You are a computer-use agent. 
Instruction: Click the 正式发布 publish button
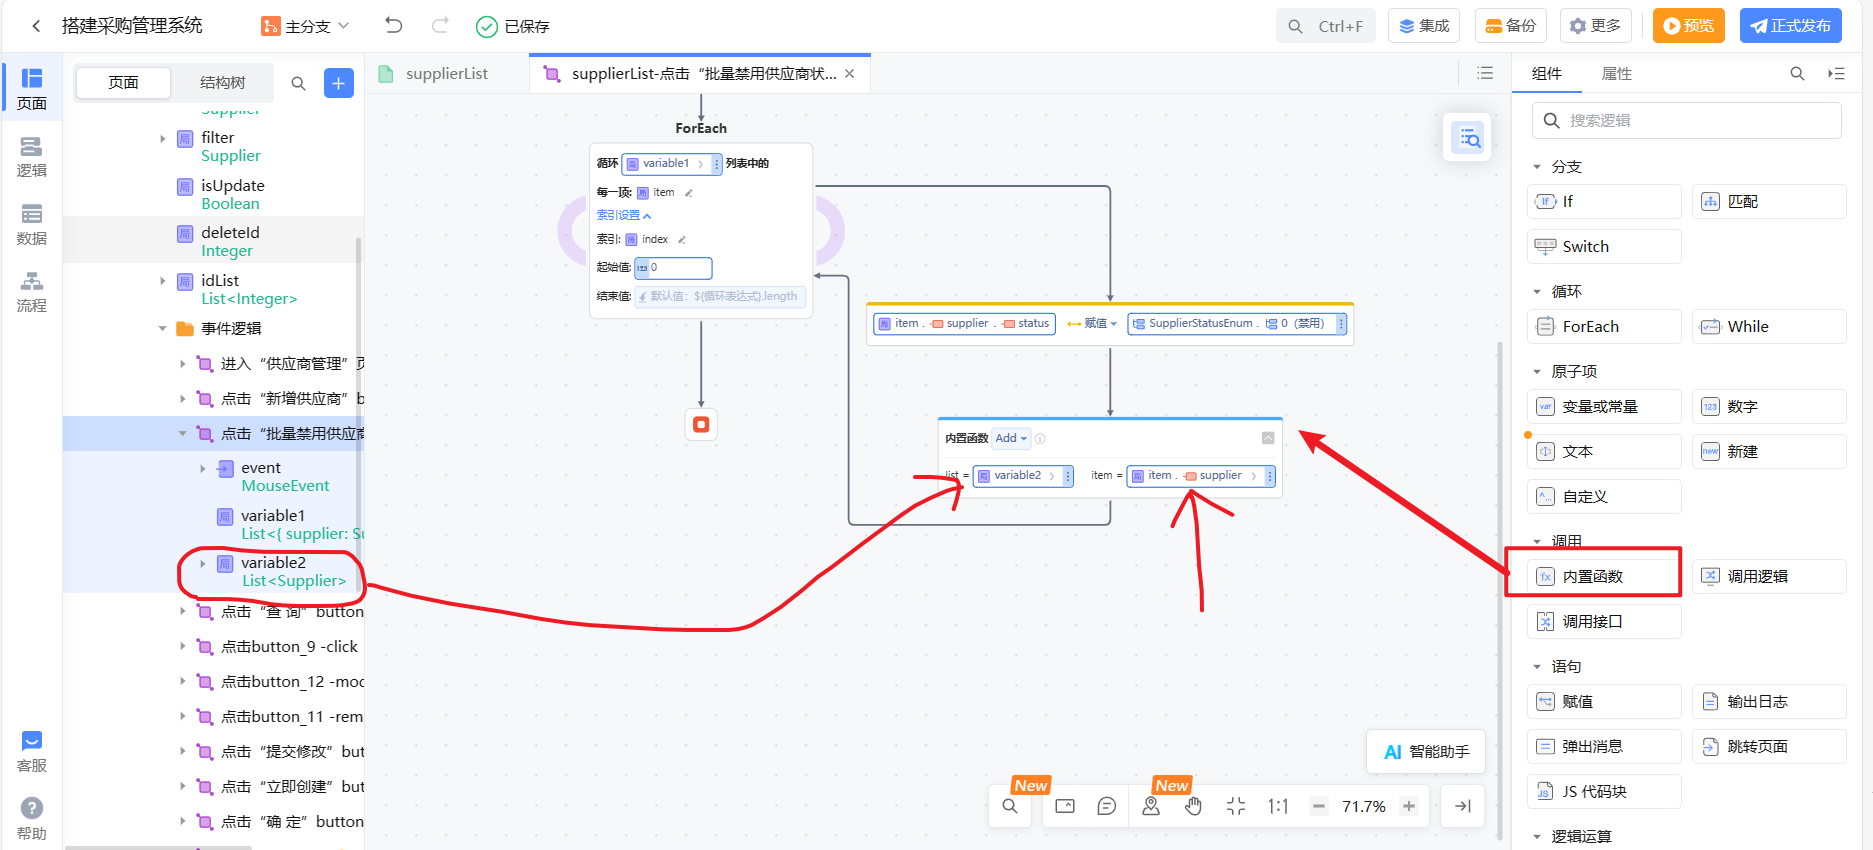click(1790, 26)
